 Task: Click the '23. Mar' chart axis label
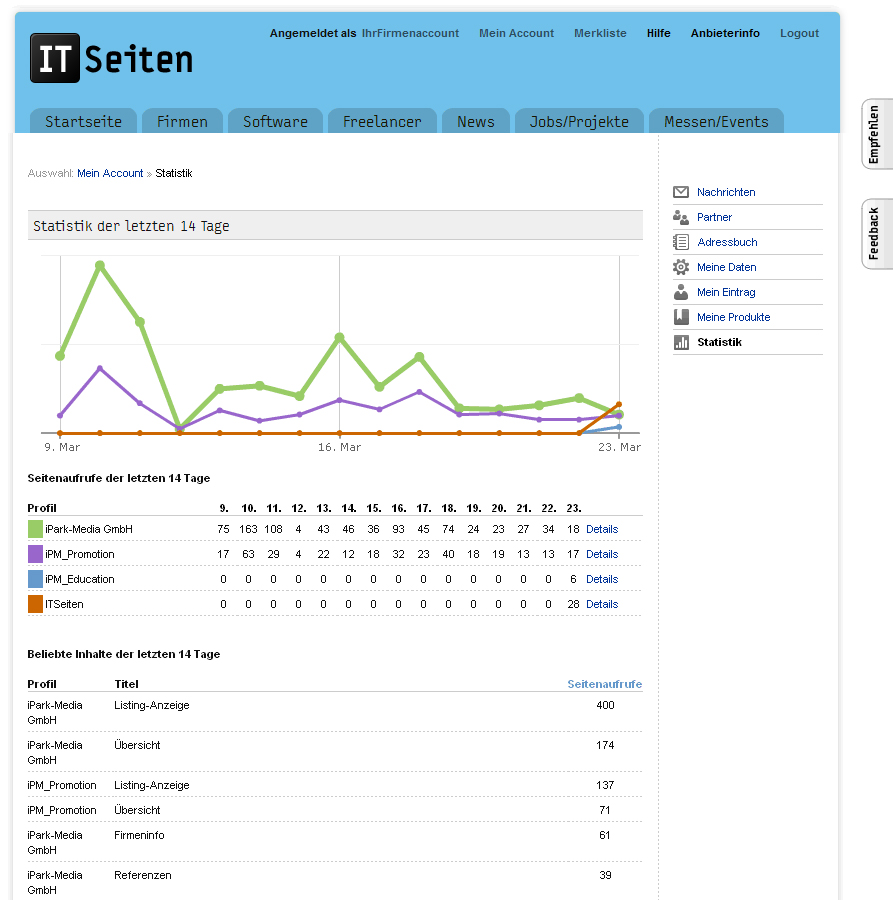pos(619,447)
